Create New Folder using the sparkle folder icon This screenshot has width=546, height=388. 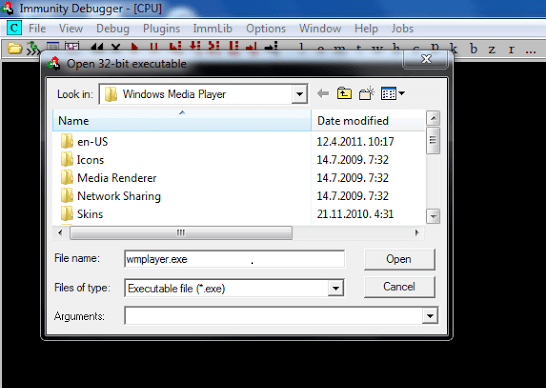click(x=366, y=93)
